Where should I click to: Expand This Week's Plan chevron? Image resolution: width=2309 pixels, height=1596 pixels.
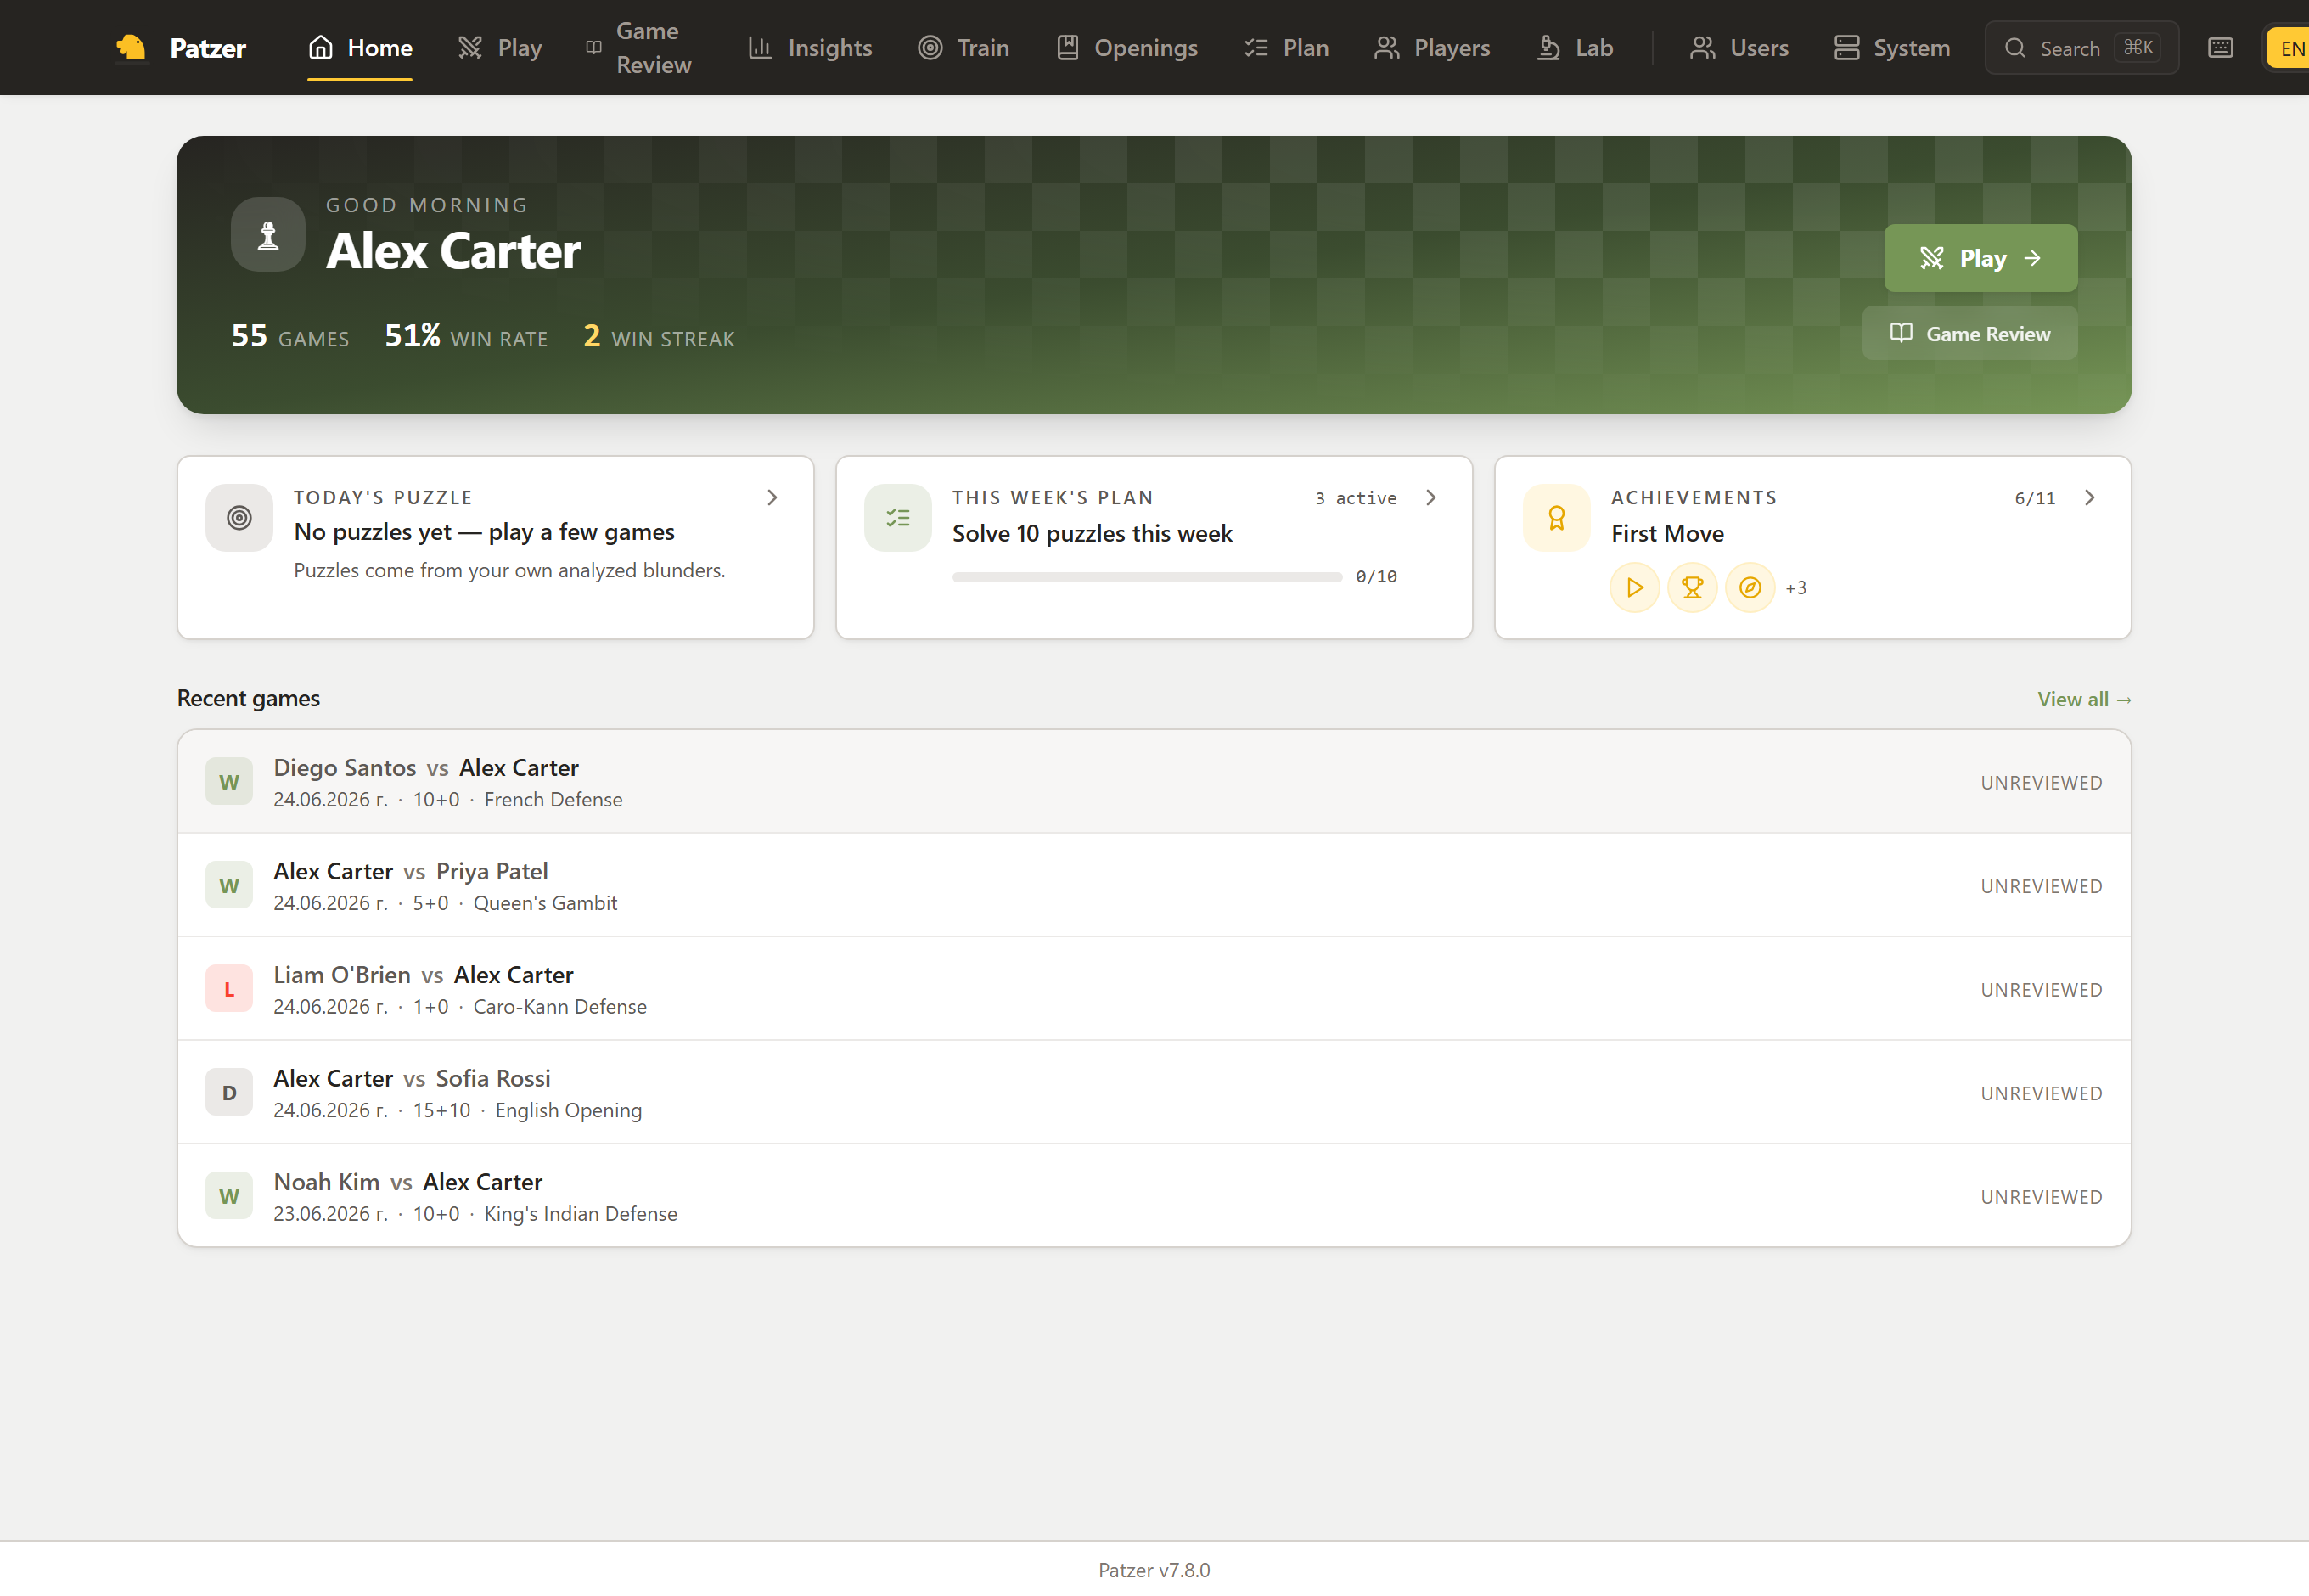click(x=1431, y=498)
